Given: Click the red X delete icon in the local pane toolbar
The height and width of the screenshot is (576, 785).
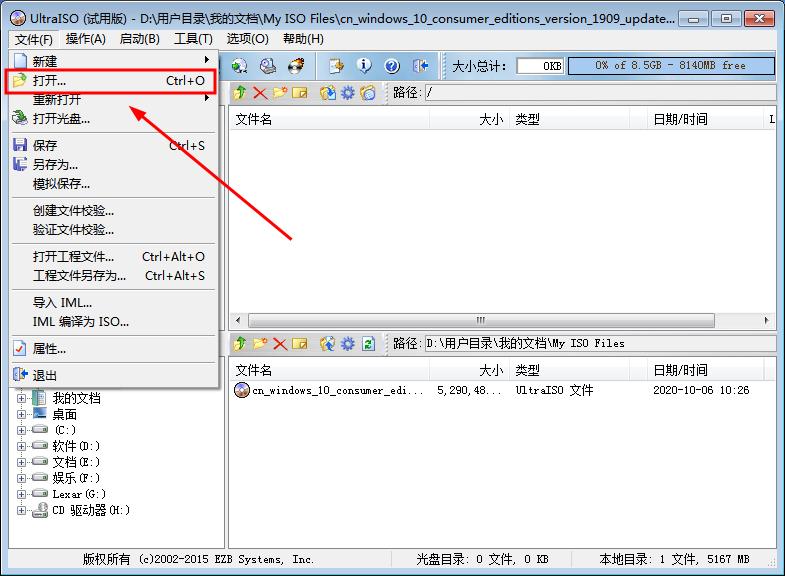Looking at the screenshot, I should tap(280, 343).
